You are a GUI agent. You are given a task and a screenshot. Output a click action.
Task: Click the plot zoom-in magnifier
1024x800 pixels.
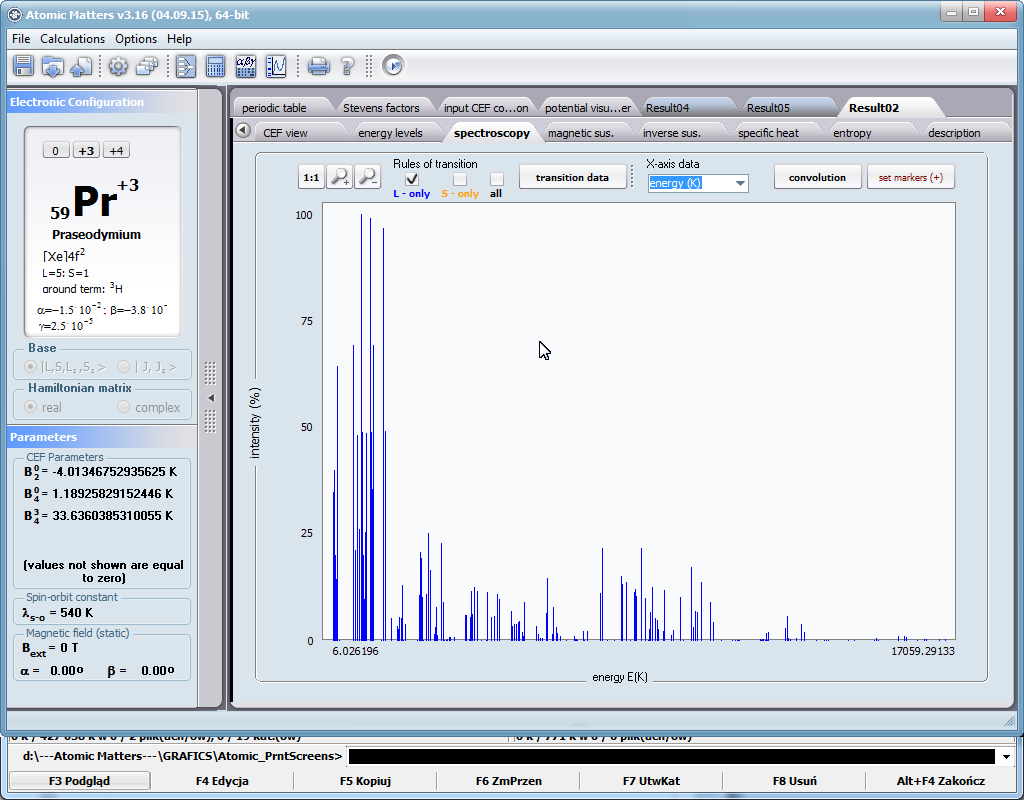tap(338, 176)
